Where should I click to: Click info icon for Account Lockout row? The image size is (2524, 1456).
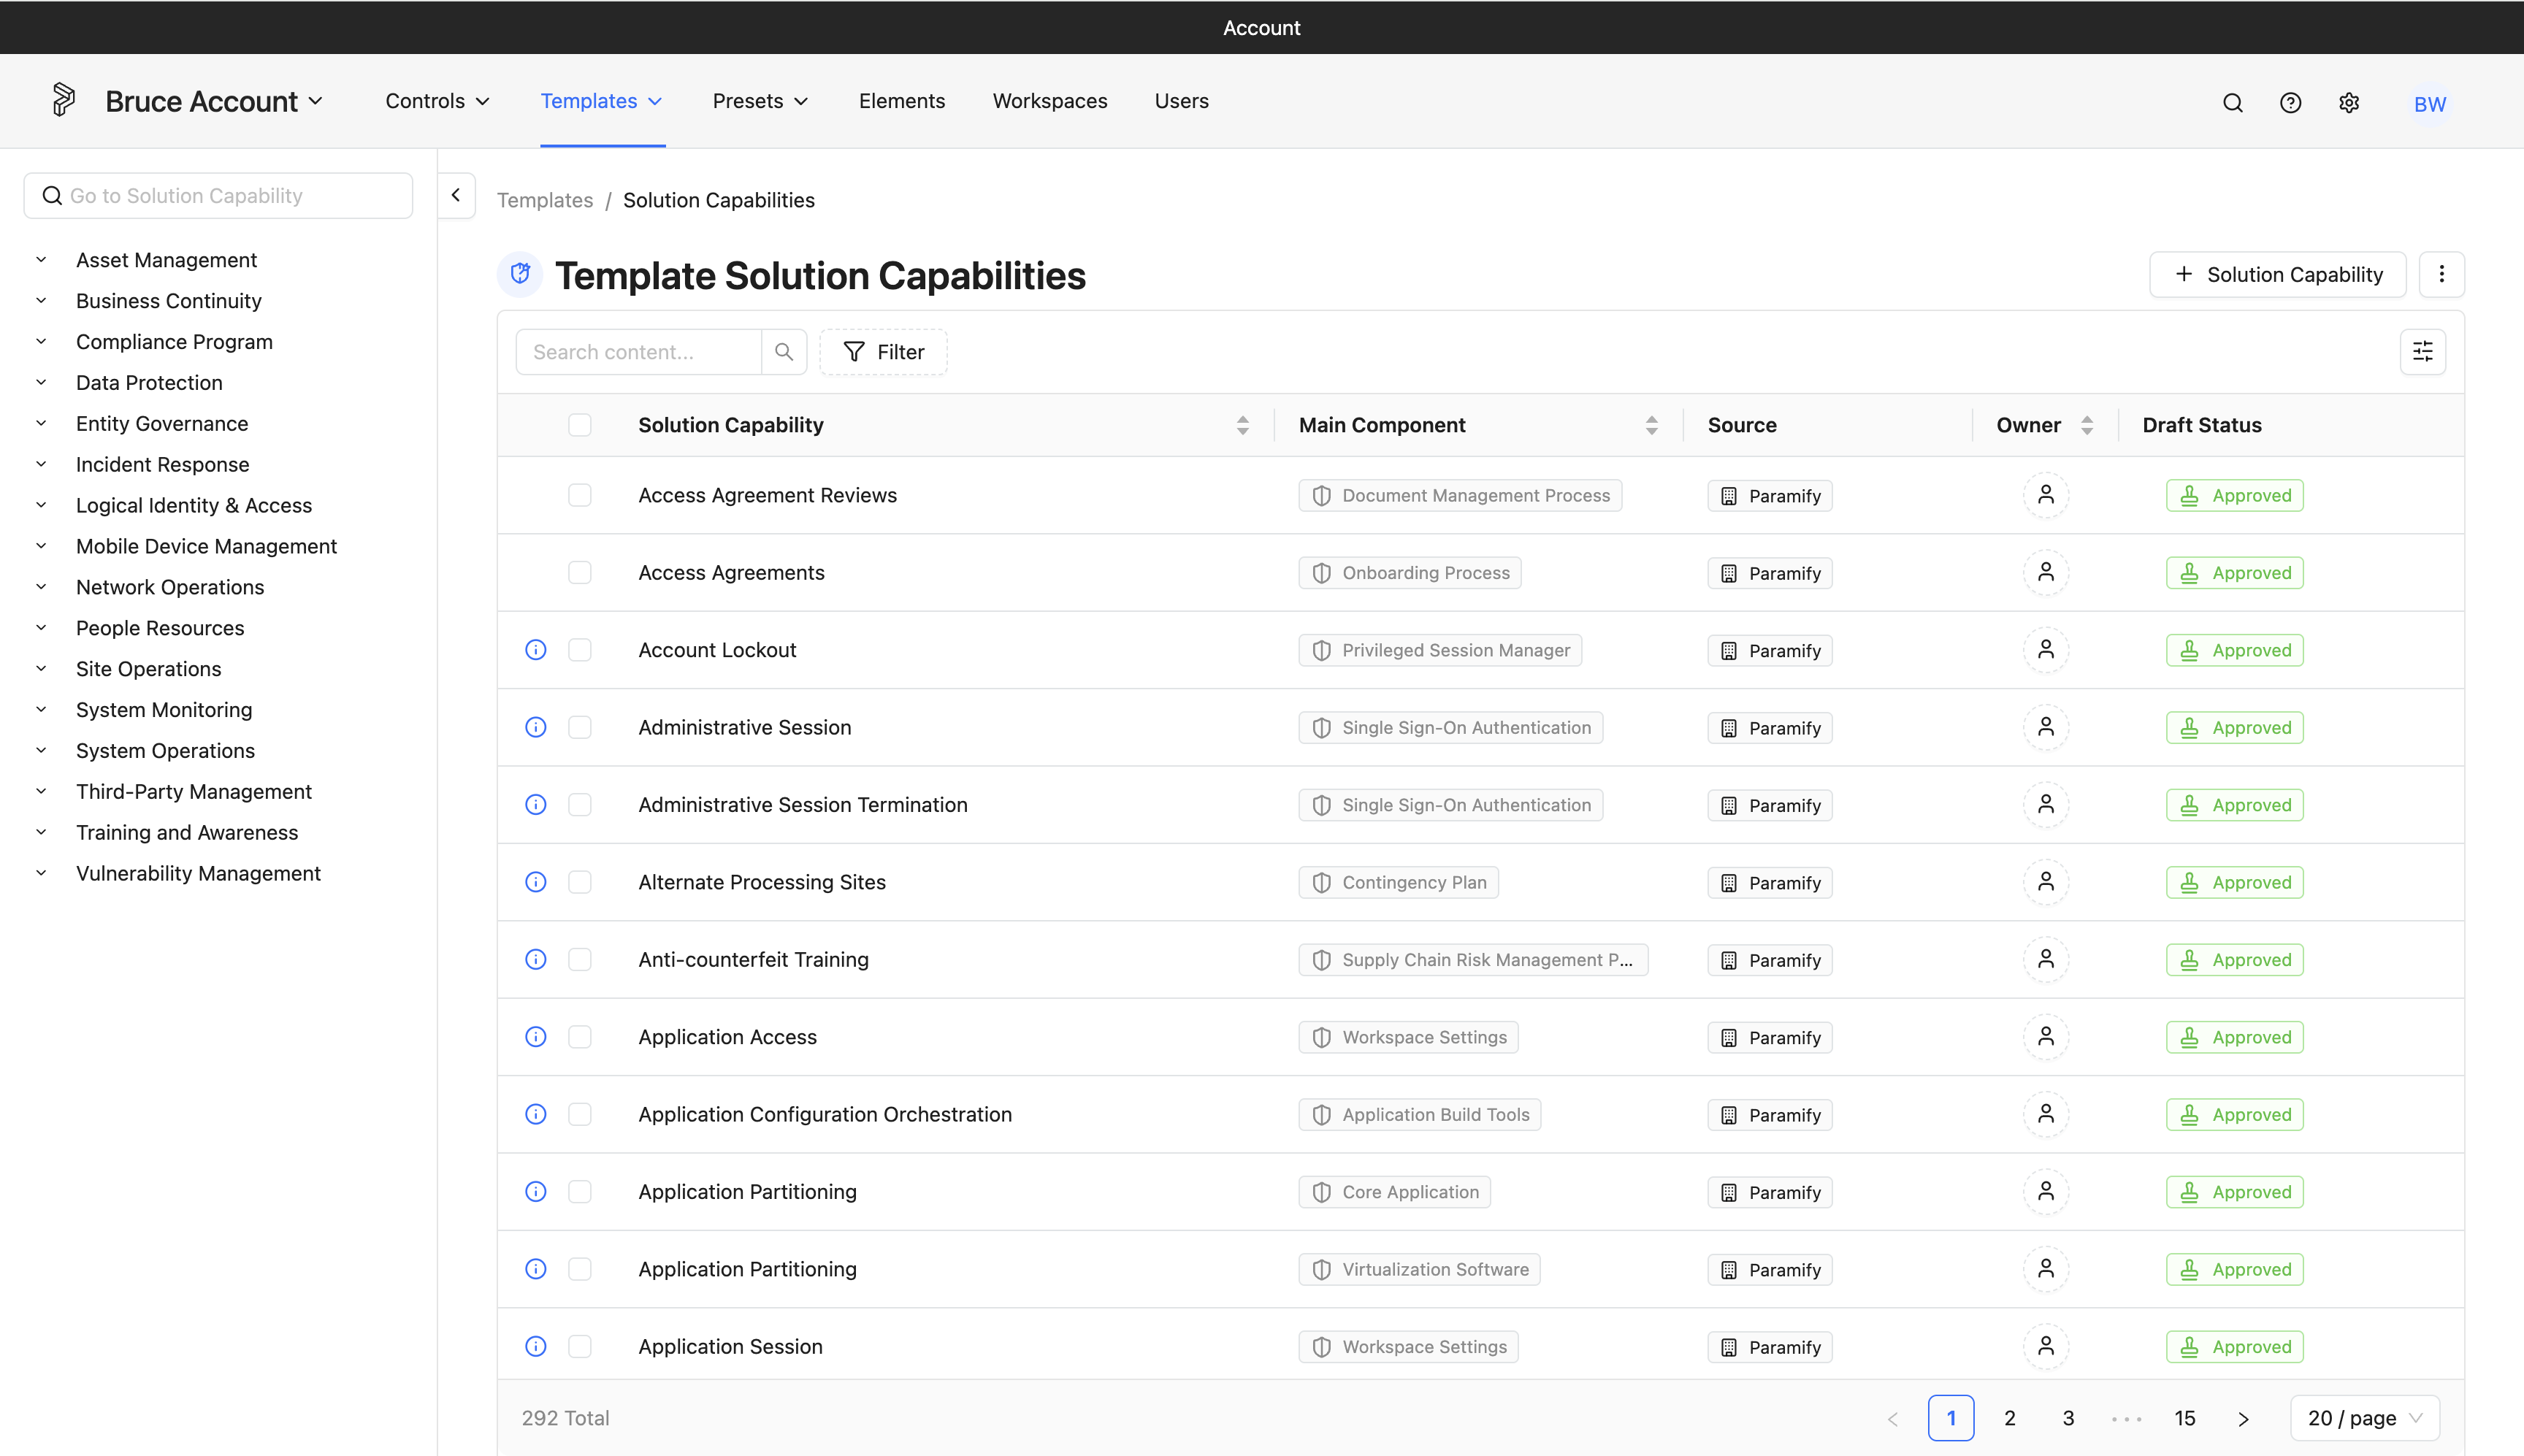click(536, 650)
